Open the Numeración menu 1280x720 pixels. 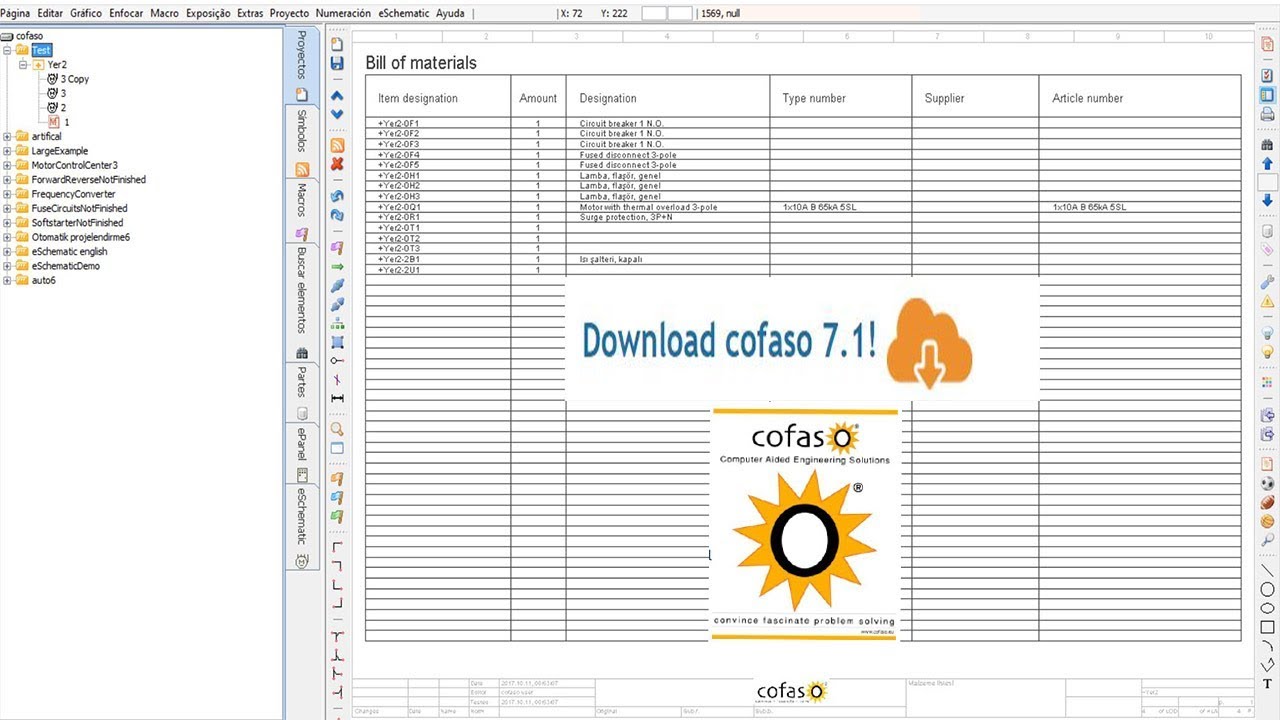point(343,14)
